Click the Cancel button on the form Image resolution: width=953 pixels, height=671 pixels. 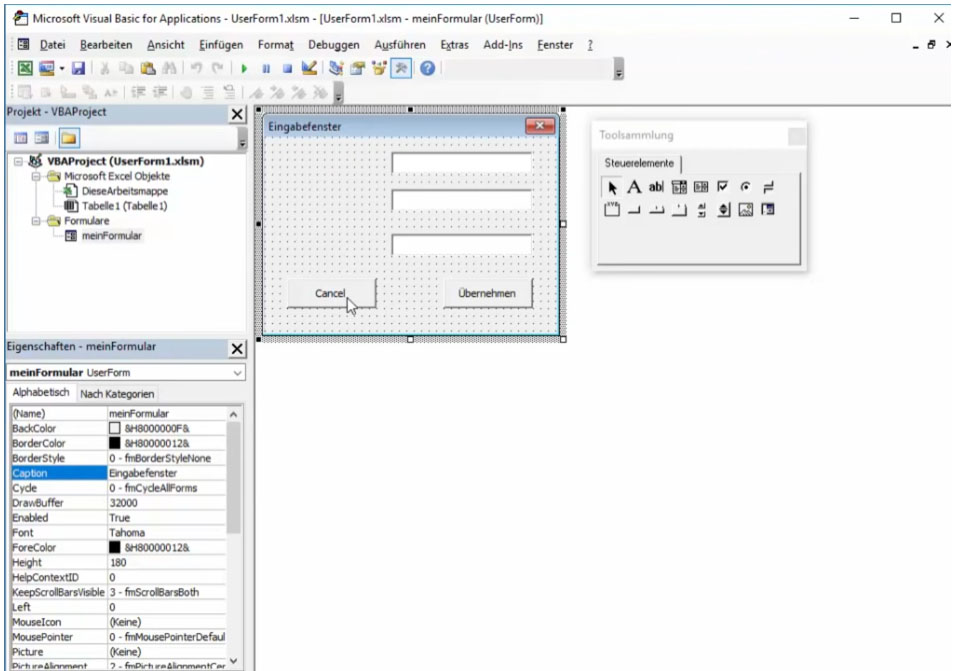pos(331,294)
